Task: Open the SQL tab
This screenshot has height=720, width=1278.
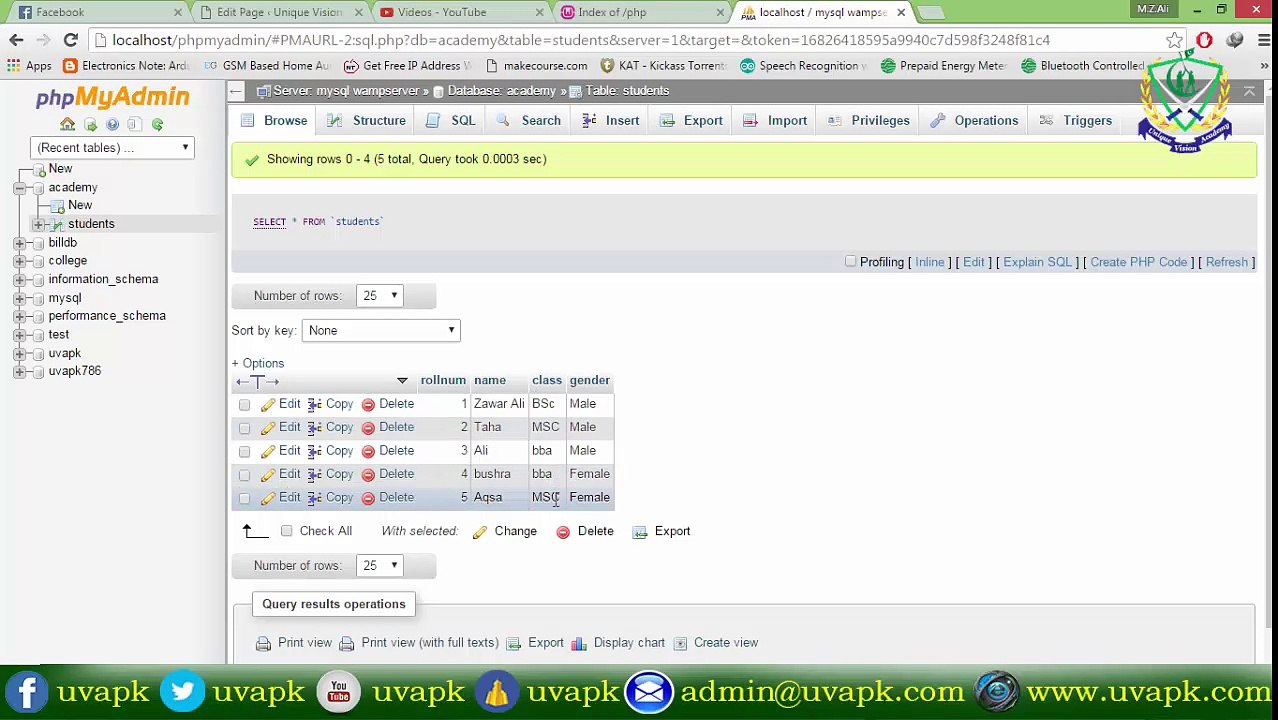Action: tap(450, 121)
